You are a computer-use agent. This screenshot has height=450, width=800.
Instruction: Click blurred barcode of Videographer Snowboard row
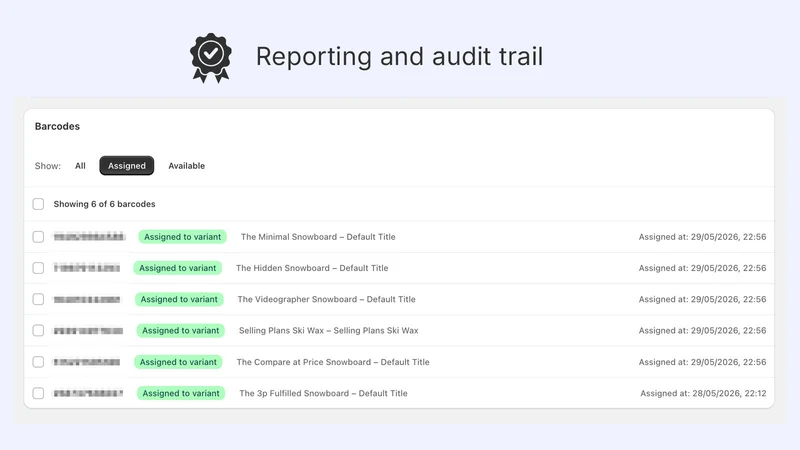tap(87, 299)
